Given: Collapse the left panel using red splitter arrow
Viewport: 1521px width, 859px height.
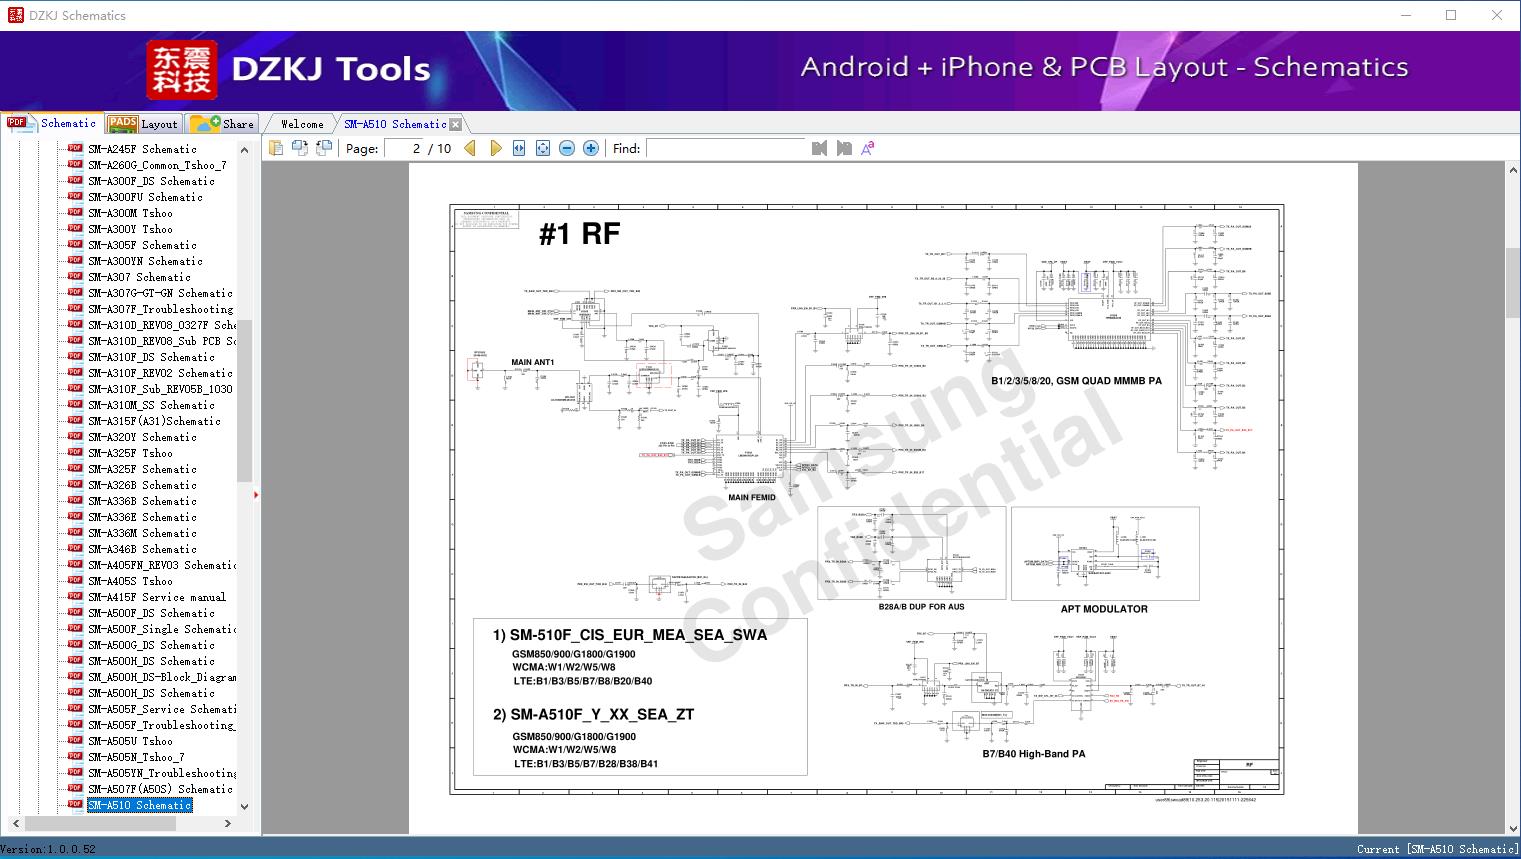Looking at the screenshot, I should point(256,494).
